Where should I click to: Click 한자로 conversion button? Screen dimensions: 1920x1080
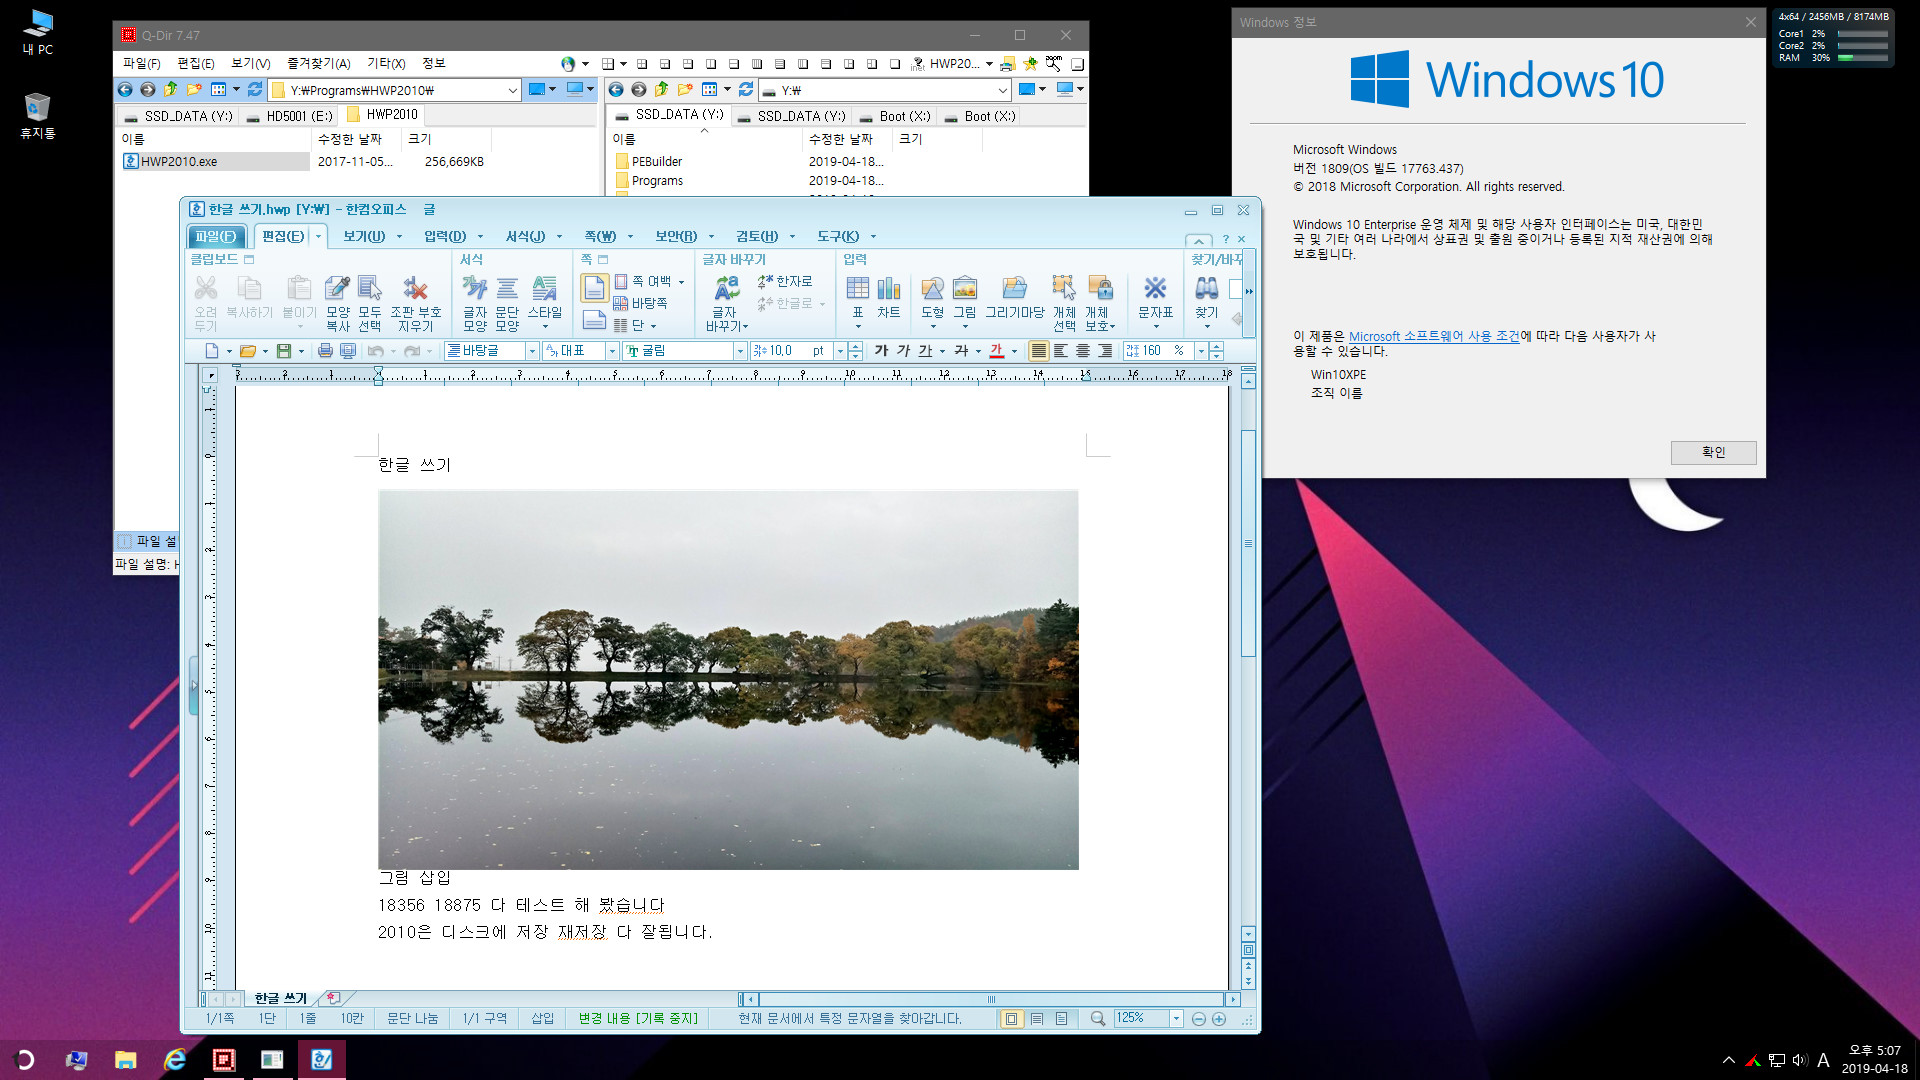coord(786,282)
